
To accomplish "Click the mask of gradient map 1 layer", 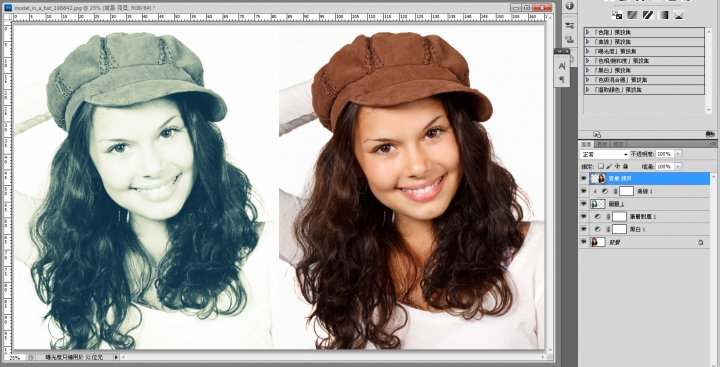I will [x=619, y=216].
